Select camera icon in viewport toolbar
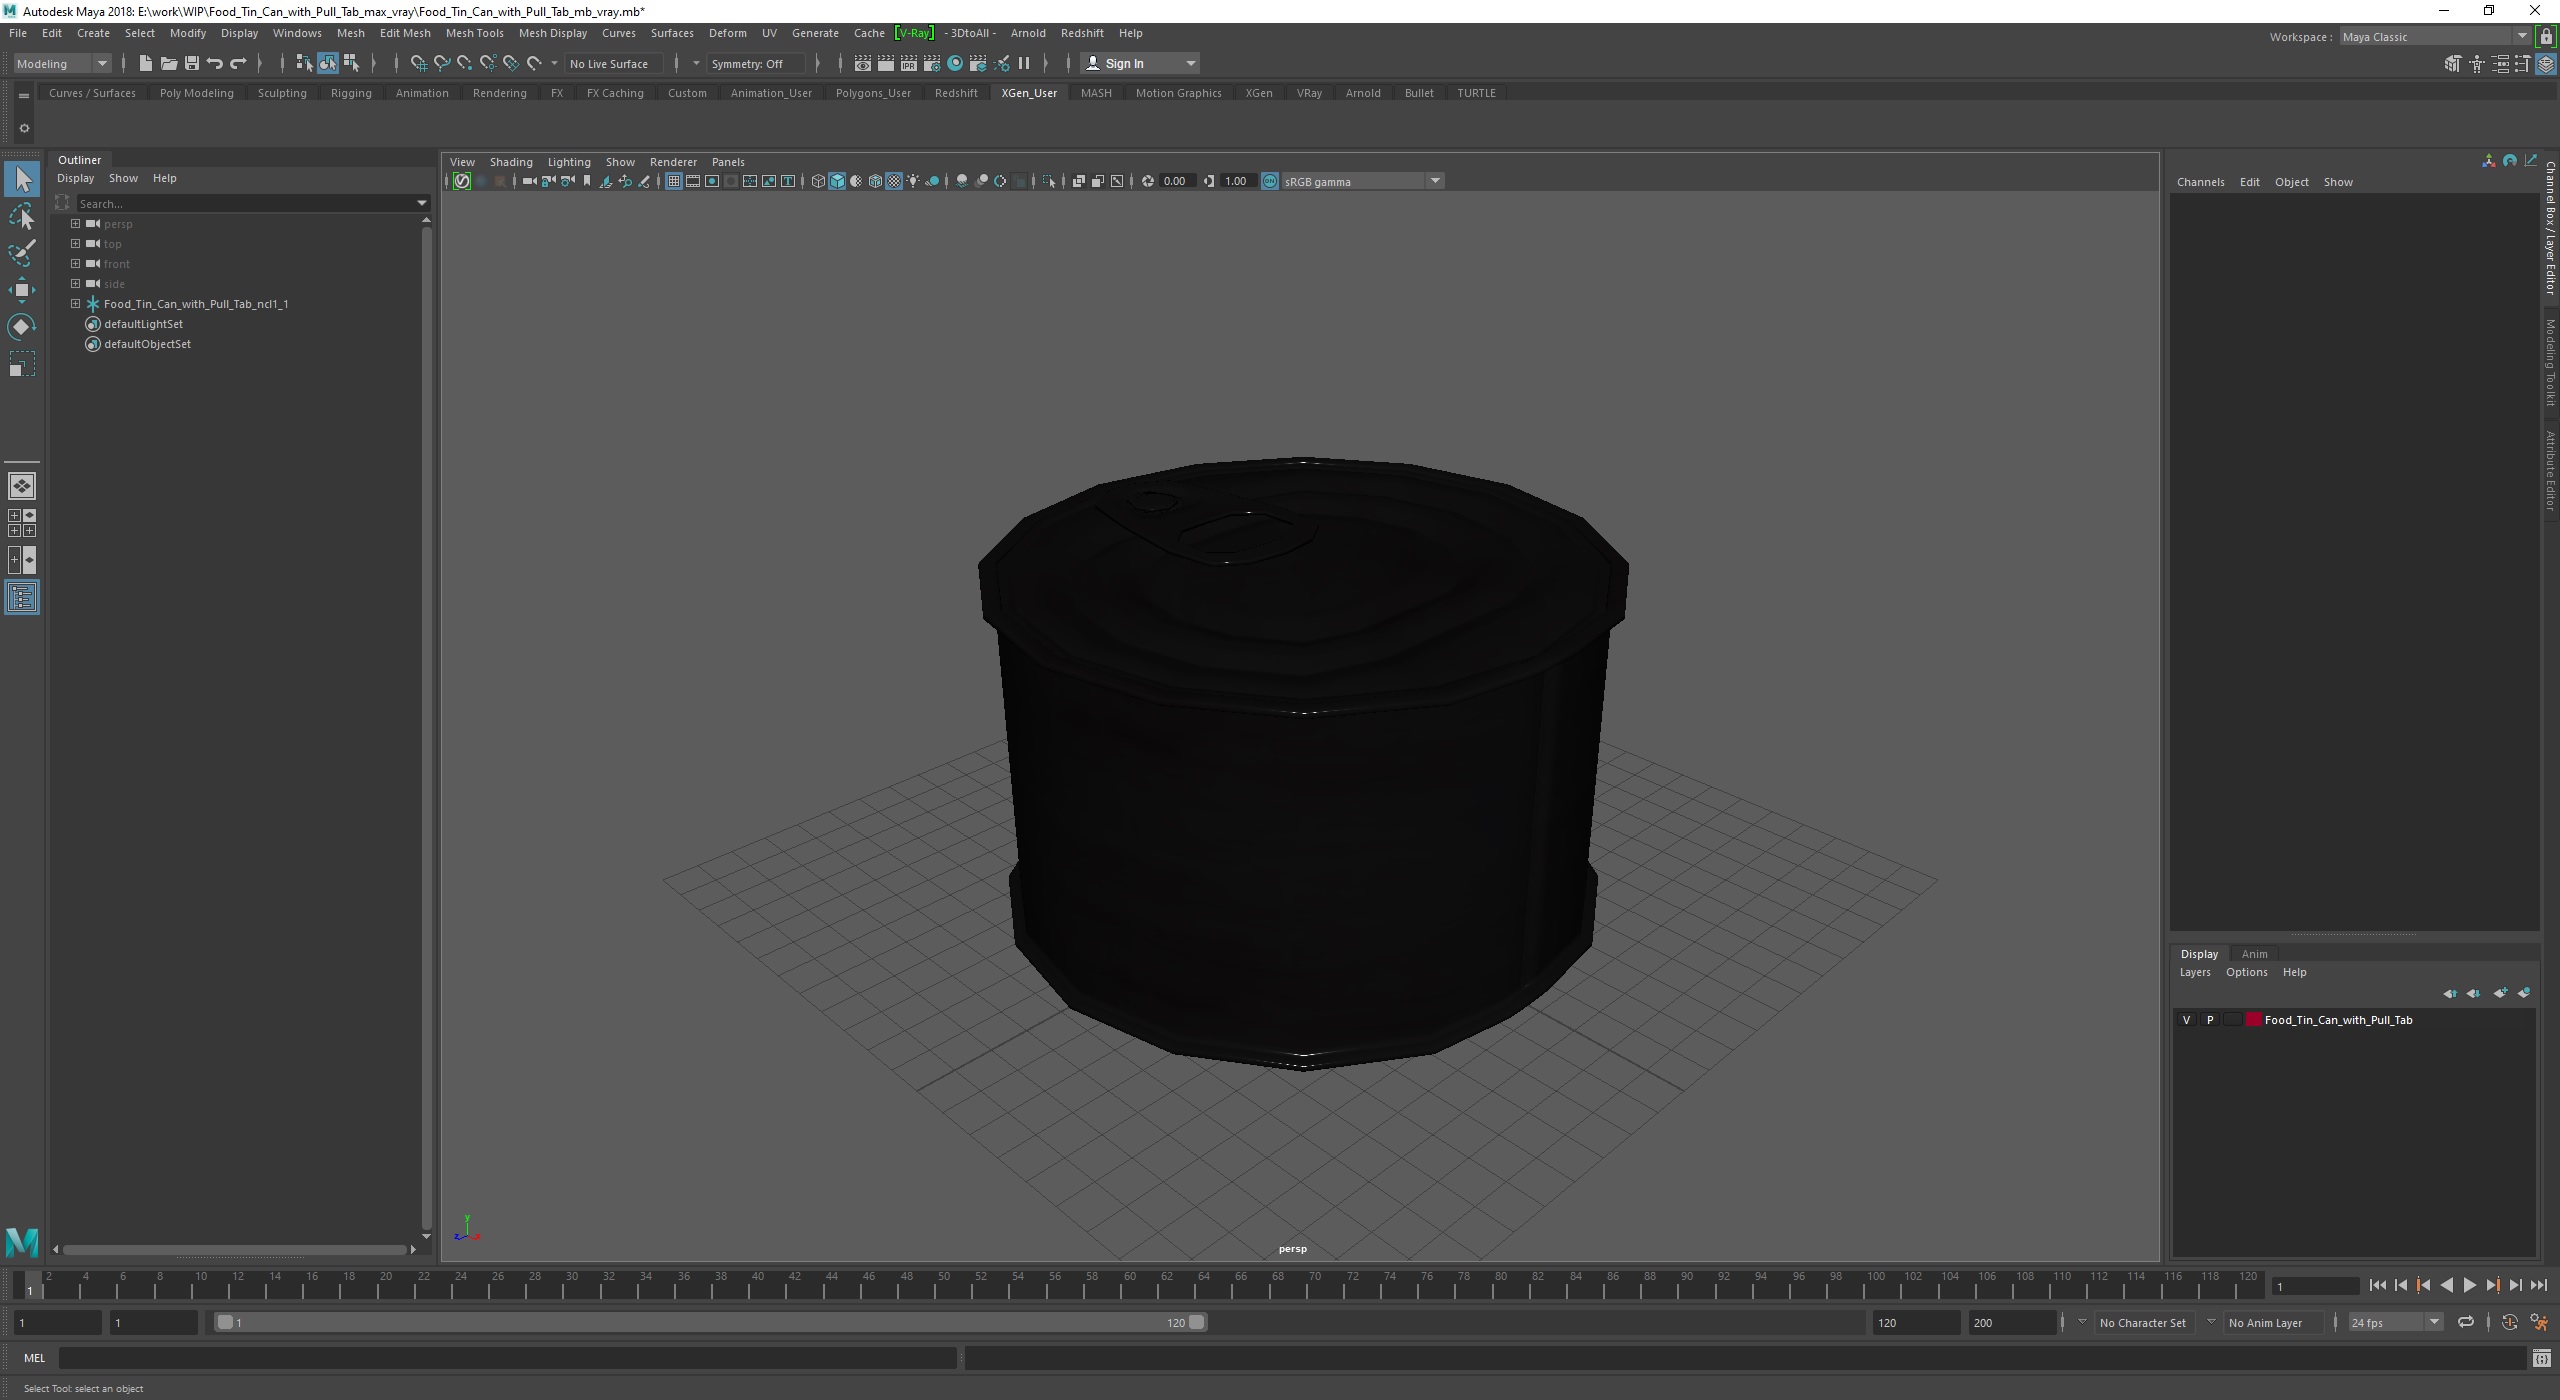Viewport: 2560px width, 1400px height. [529, 181]
